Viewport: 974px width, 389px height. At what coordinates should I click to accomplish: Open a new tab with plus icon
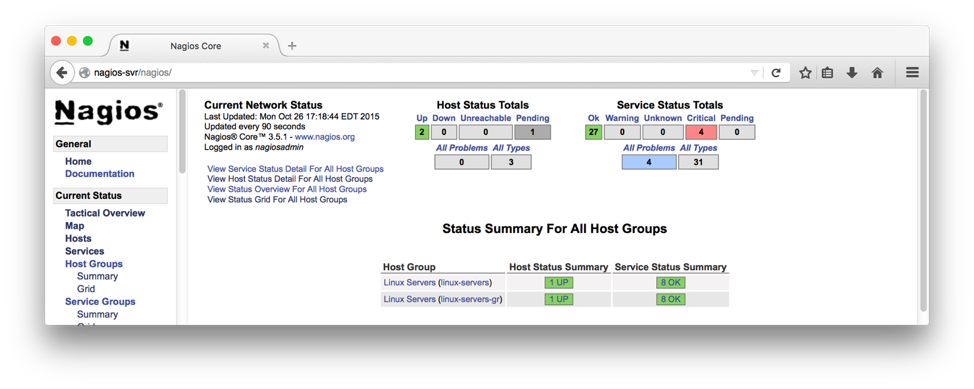[x=292, y=46]
